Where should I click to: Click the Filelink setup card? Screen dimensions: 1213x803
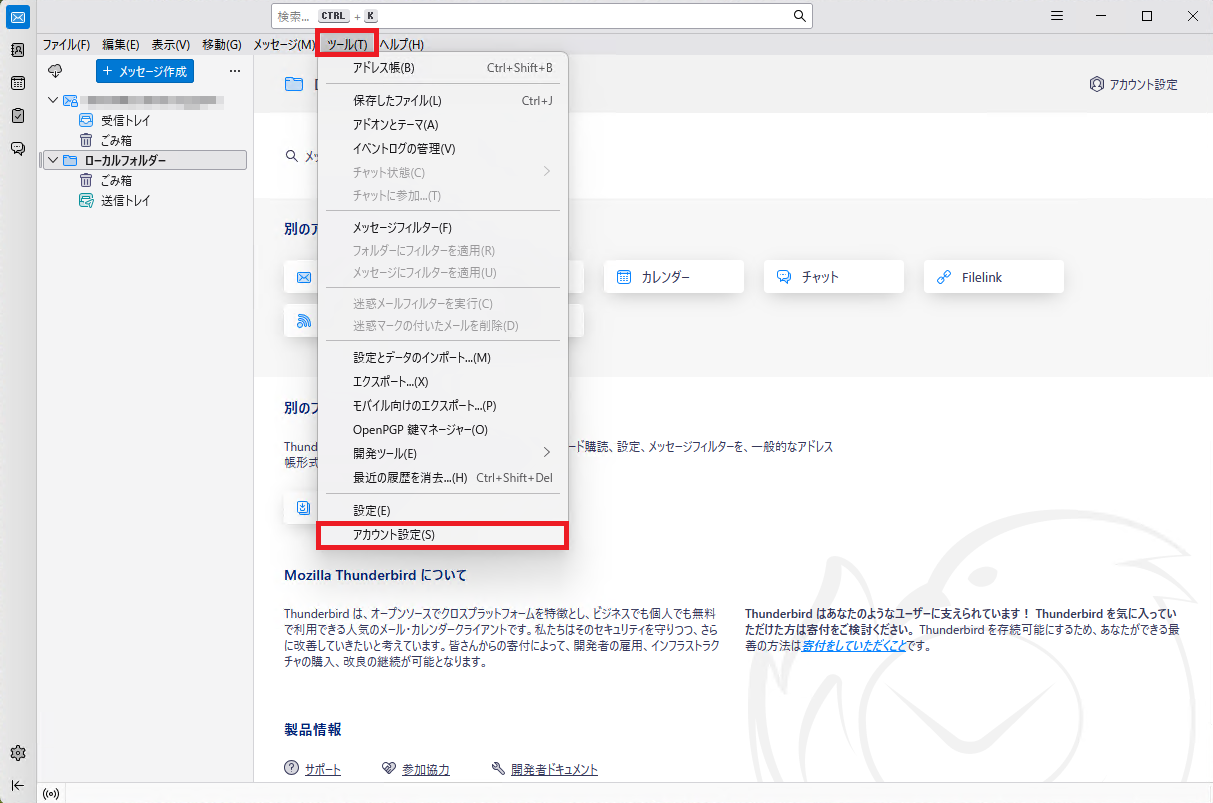click(x=994, y=277)
